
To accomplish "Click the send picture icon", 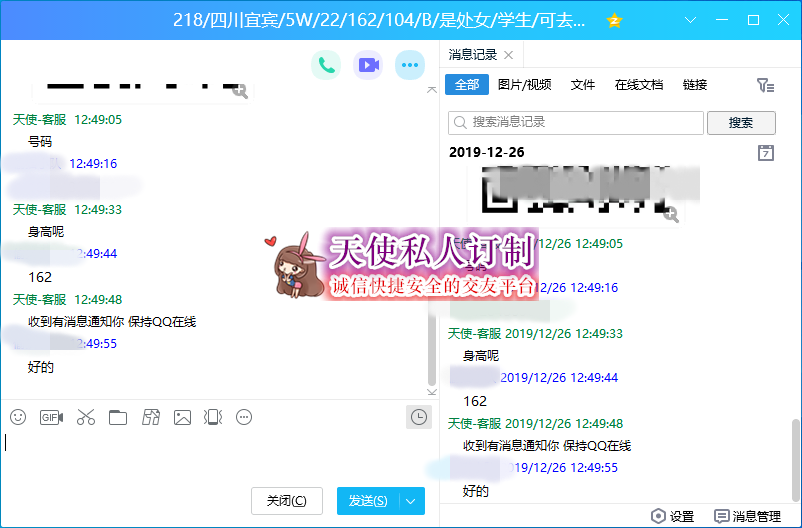I will click(182, 417).
